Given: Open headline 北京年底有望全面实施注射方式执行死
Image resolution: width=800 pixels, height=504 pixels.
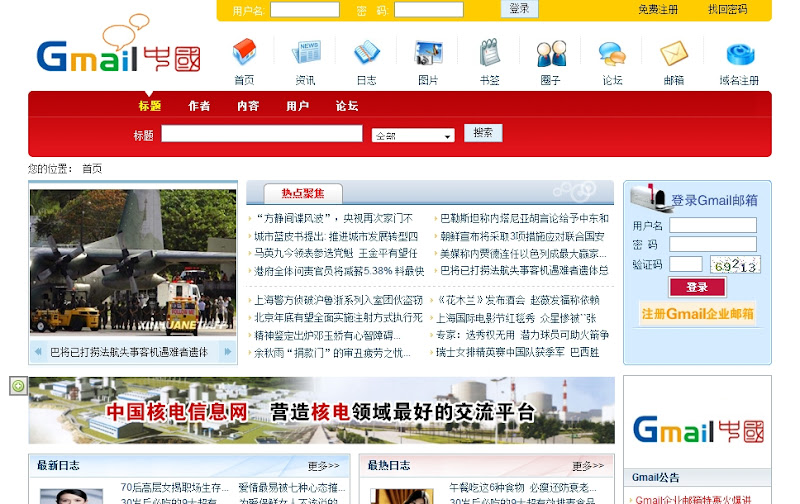Looking at the screenshot, I should tap(339, 318).
